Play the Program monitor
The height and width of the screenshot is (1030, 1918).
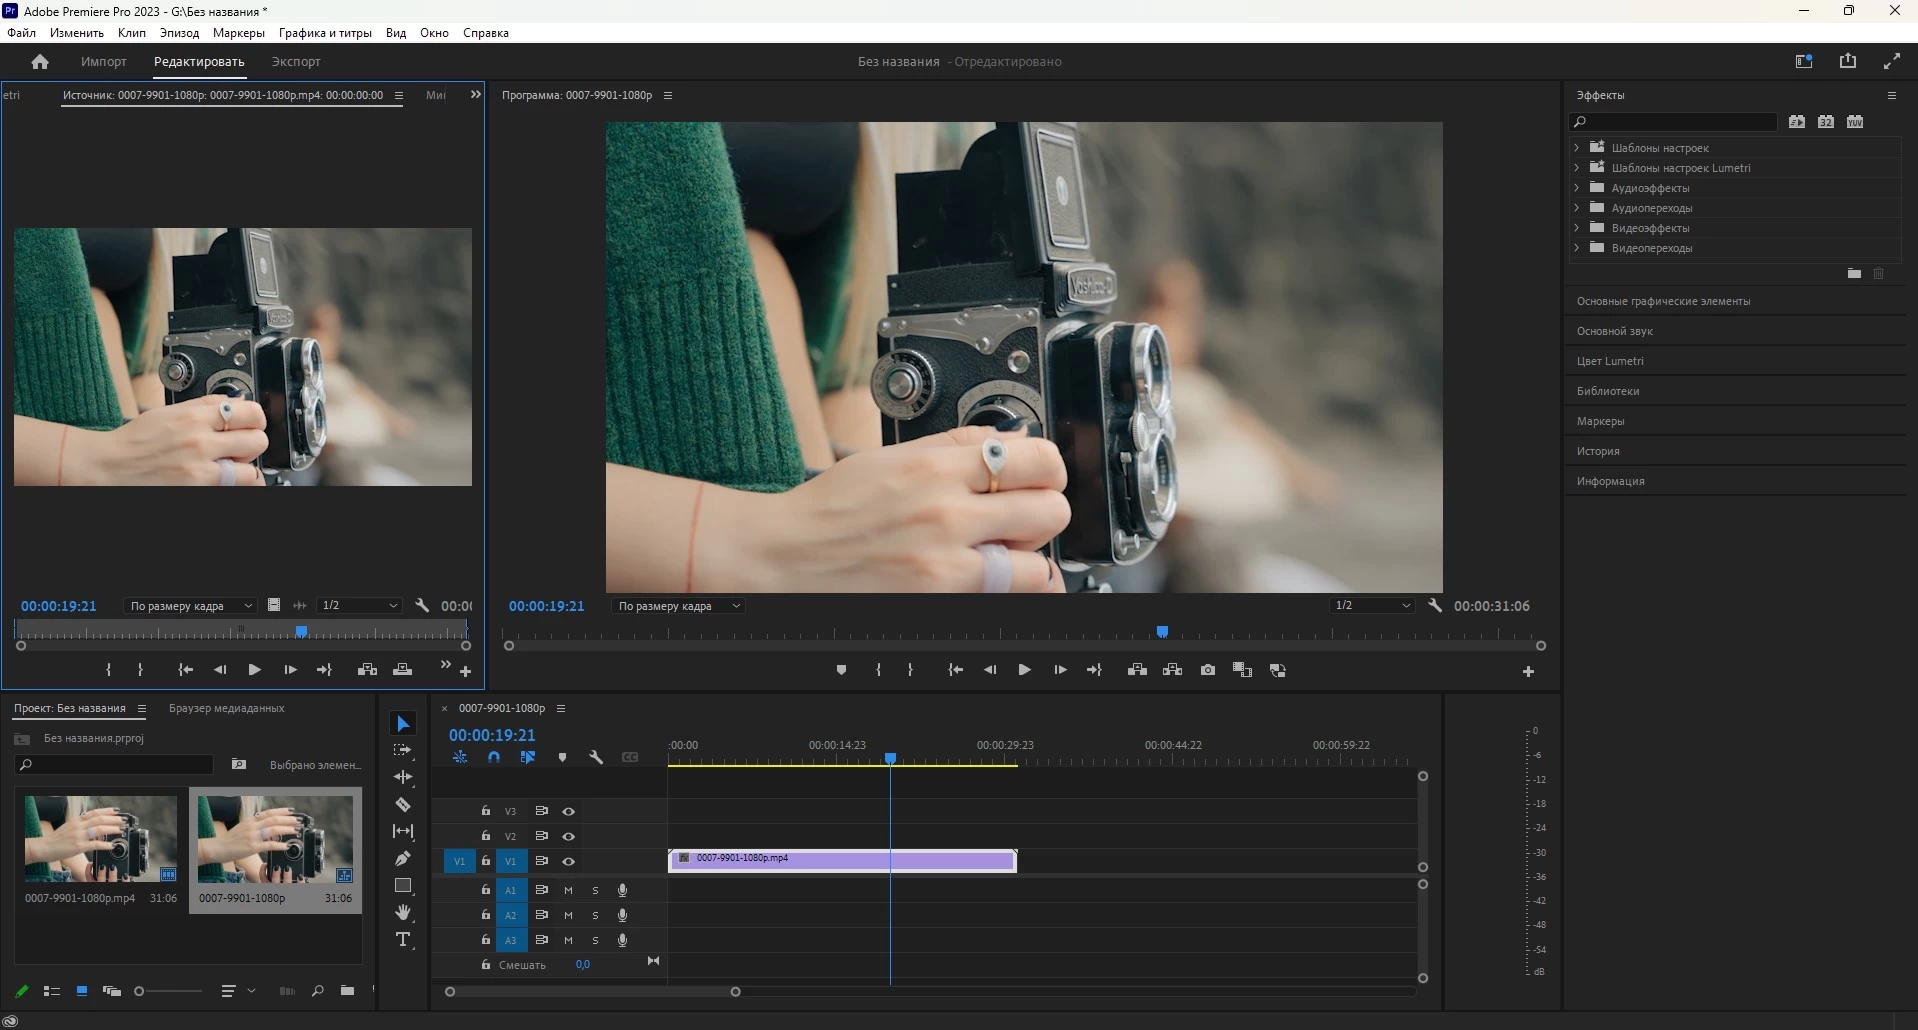[1024, 670]
